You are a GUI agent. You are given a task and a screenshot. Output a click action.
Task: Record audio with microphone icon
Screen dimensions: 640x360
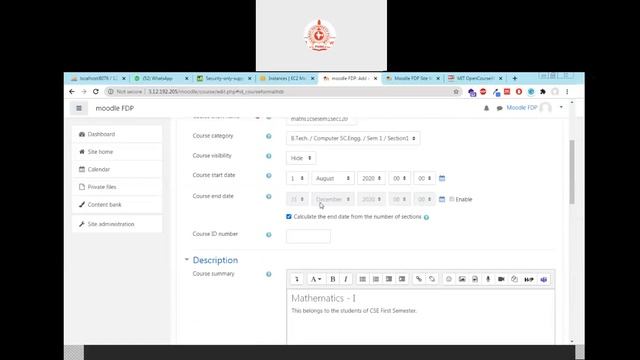(x=488, y=279)
